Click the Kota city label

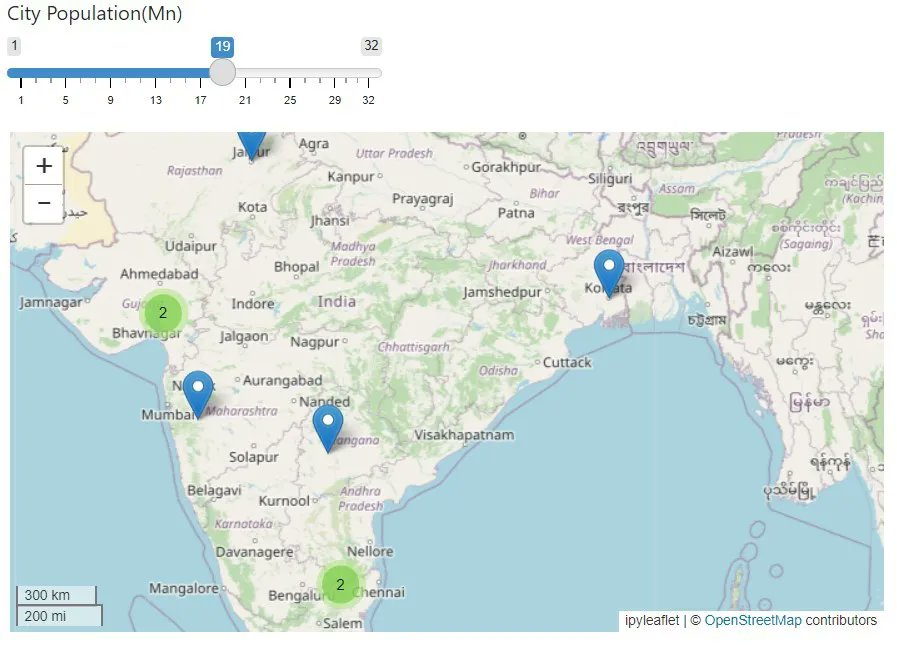point(252,207)
